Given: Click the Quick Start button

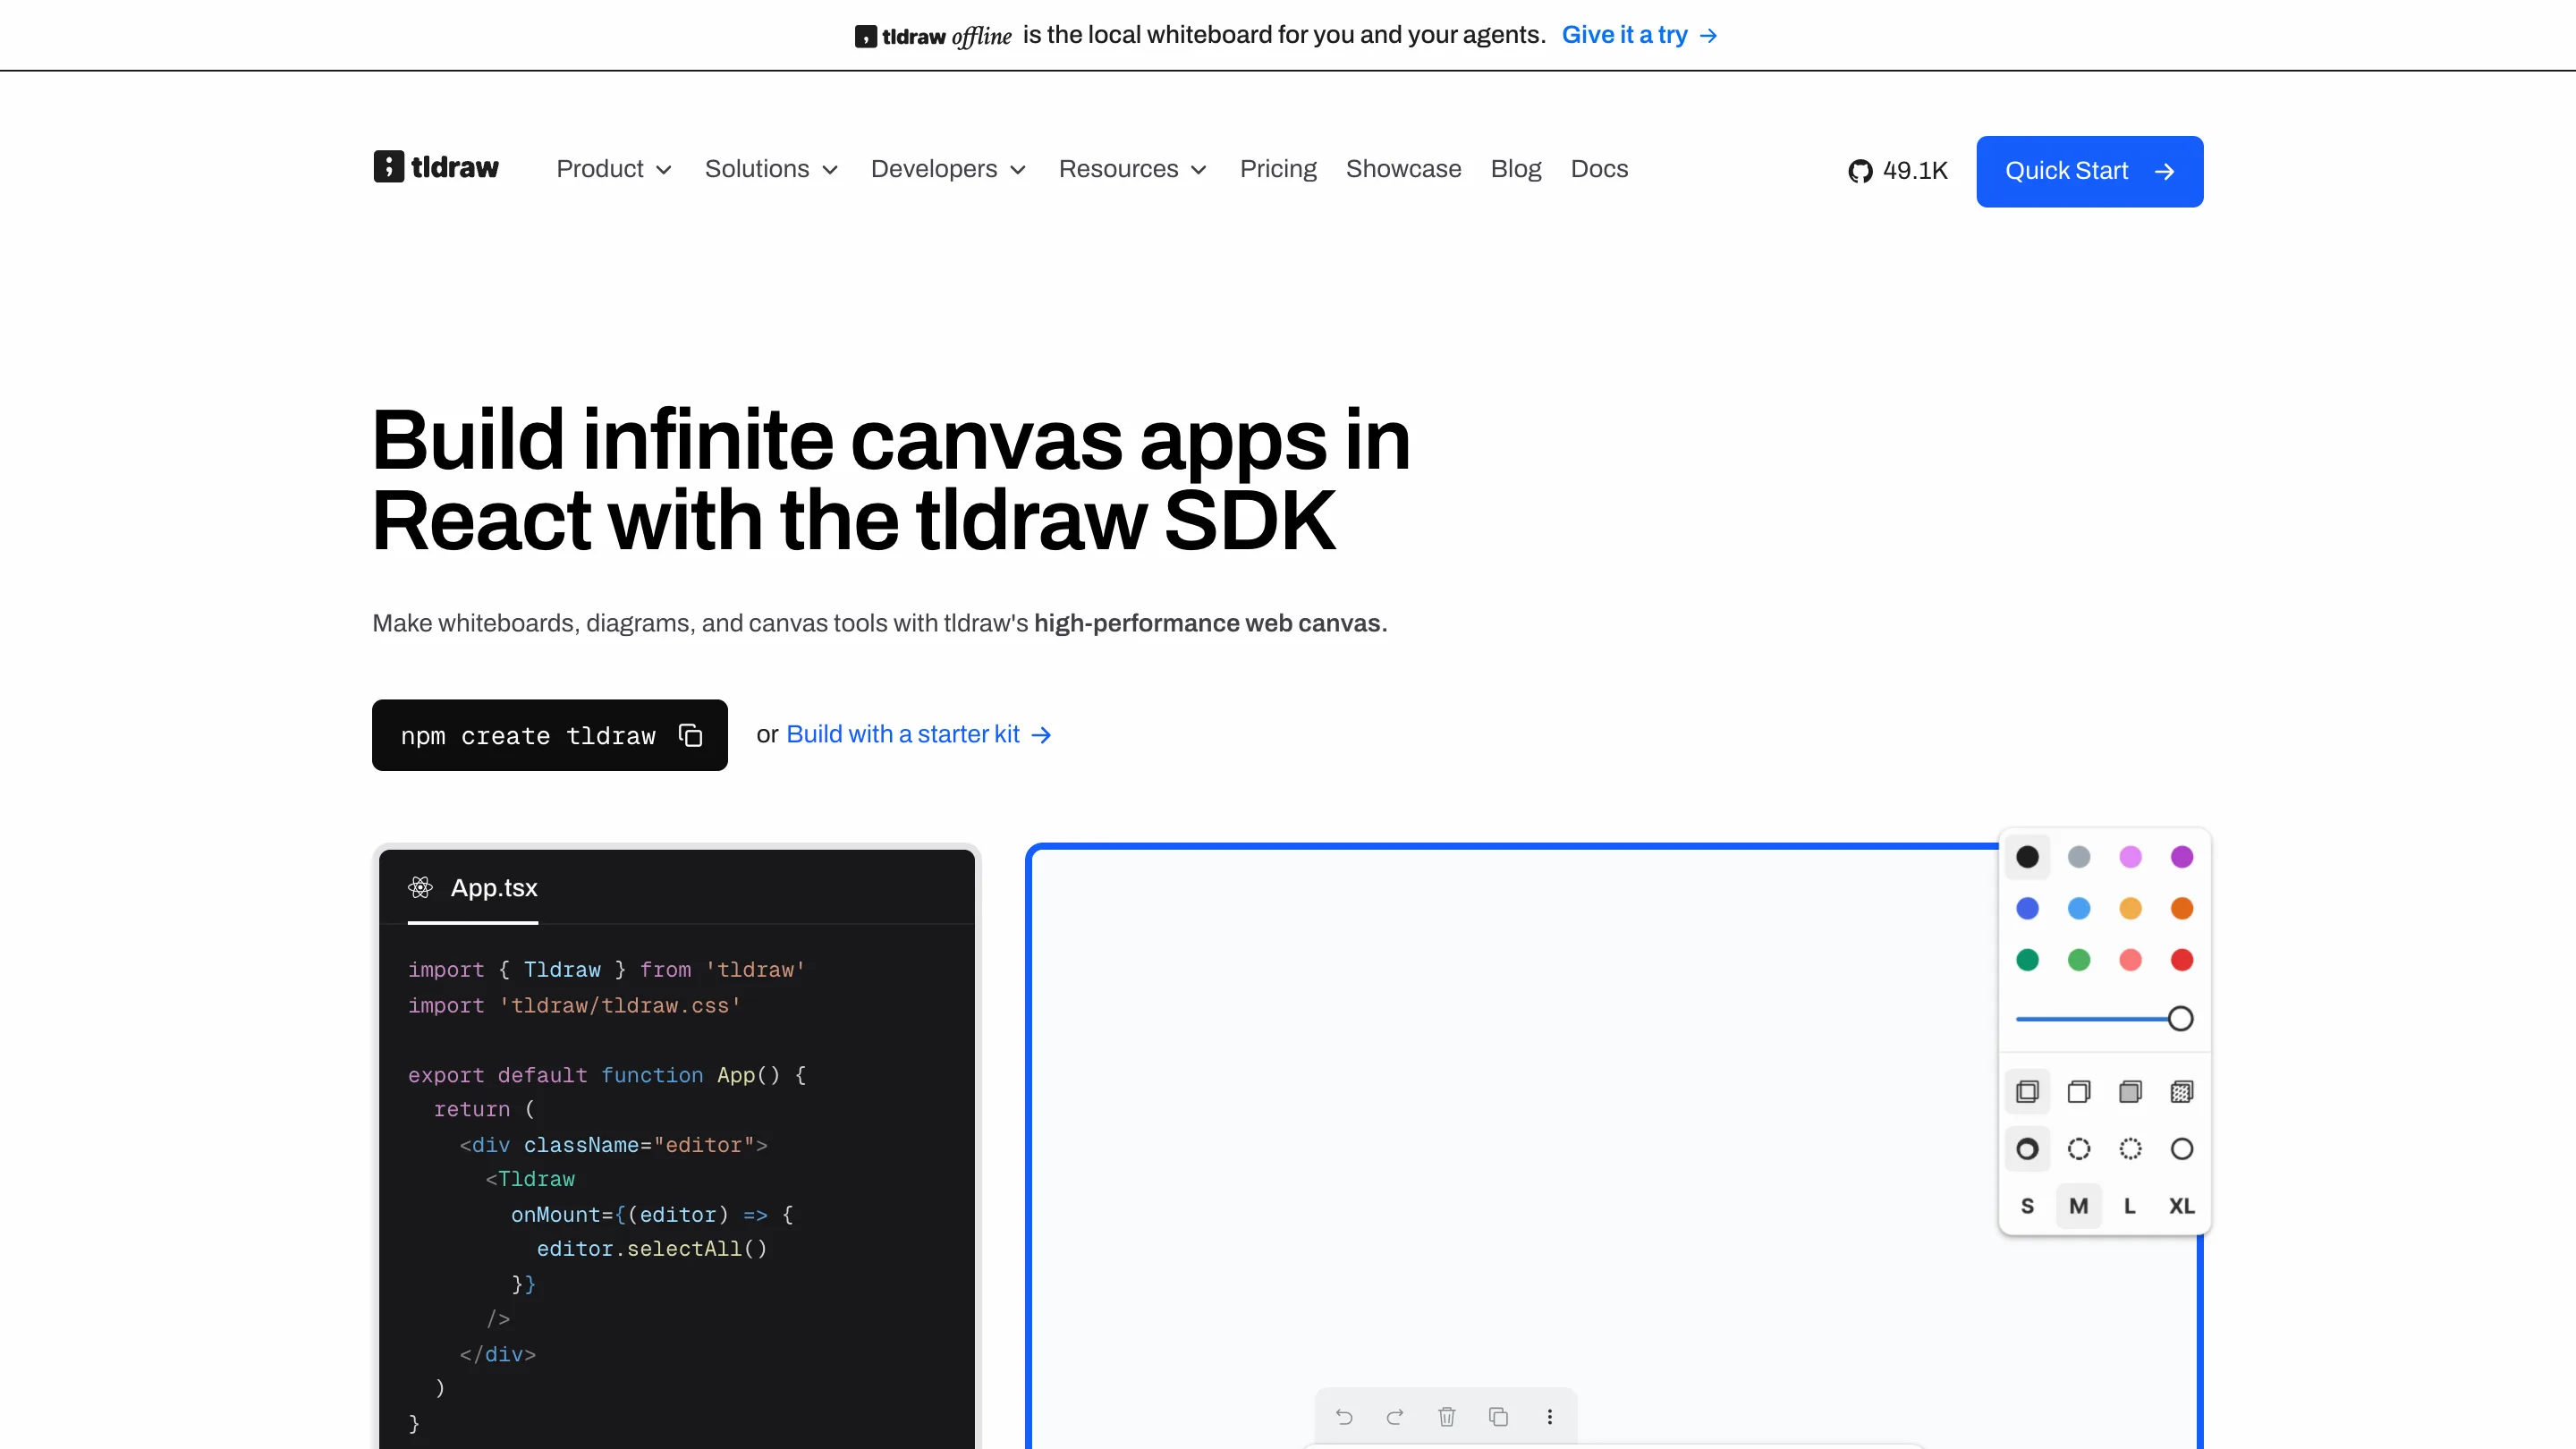Looking at the screenshot, I should pos(2089,172).
